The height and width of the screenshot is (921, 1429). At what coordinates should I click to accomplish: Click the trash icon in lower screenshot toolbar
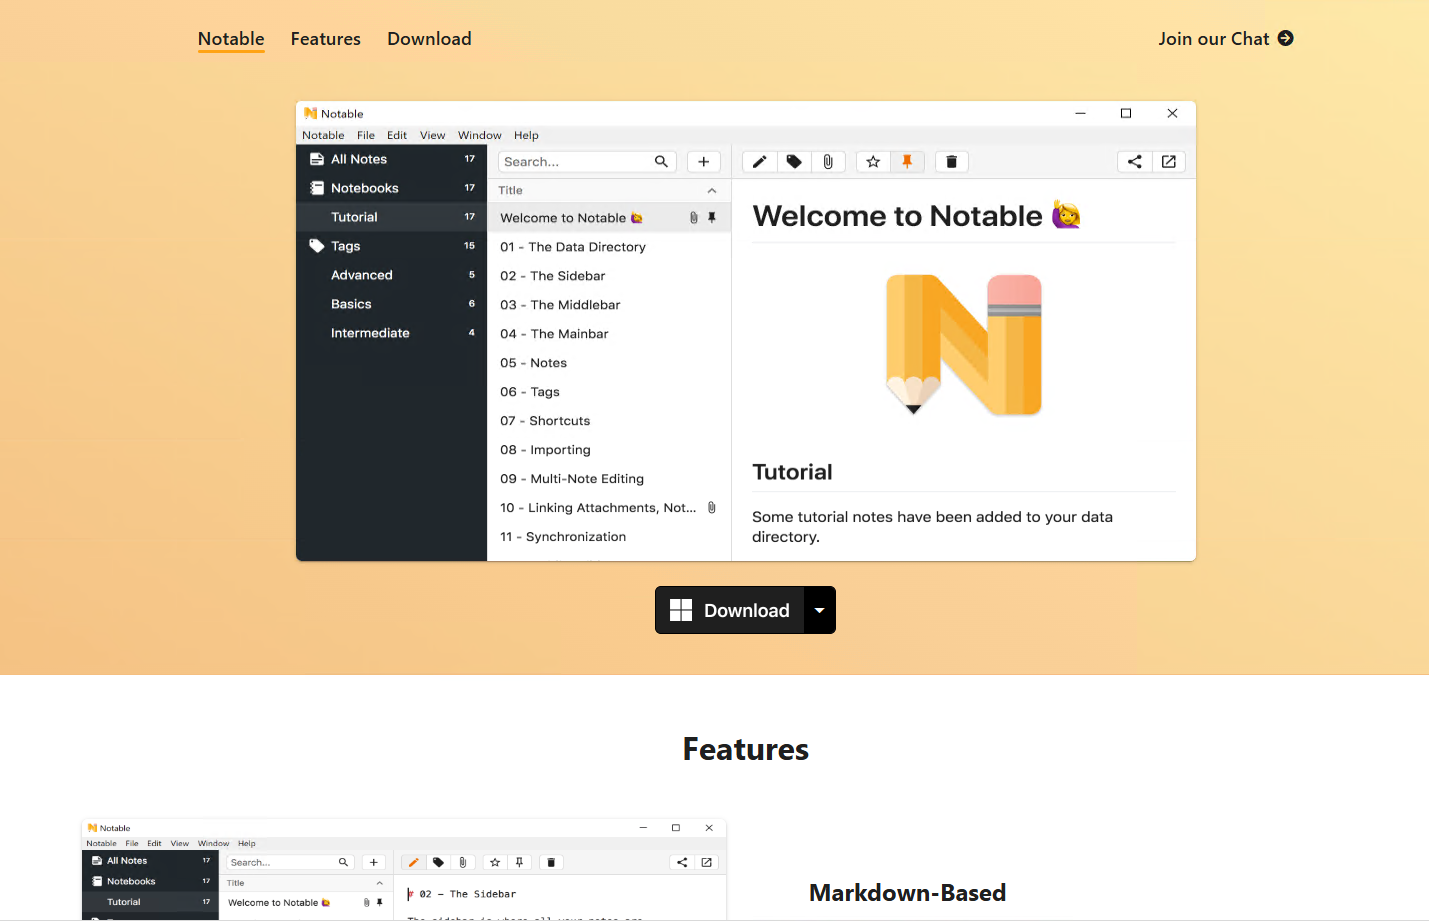pos(551,862)
